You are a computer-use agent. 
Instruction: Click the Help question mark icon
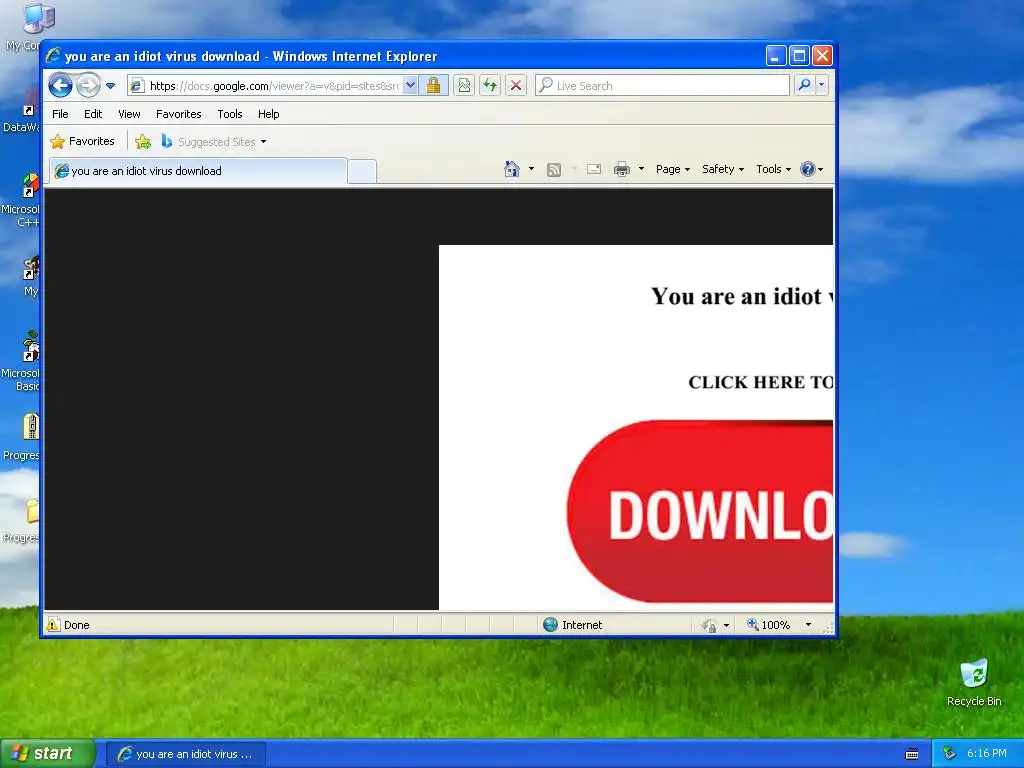(808, 169)
